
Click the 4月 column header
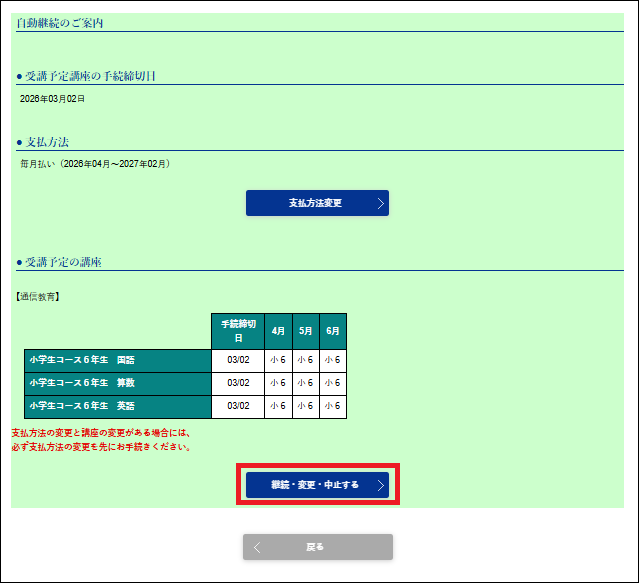tap(278, 331)
